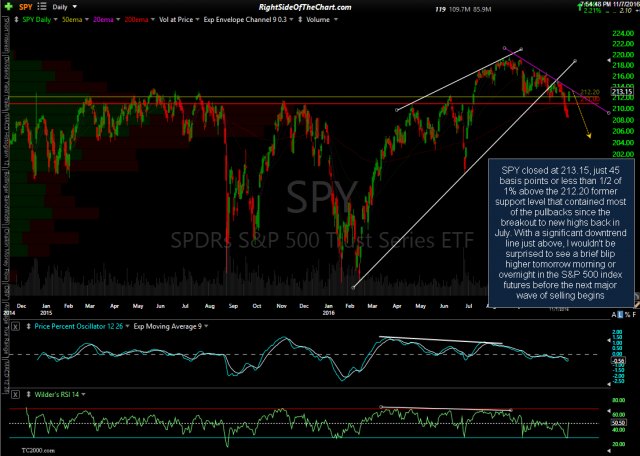Select the % percent scale option
The image size is (640, 456).
pos(627,315)
